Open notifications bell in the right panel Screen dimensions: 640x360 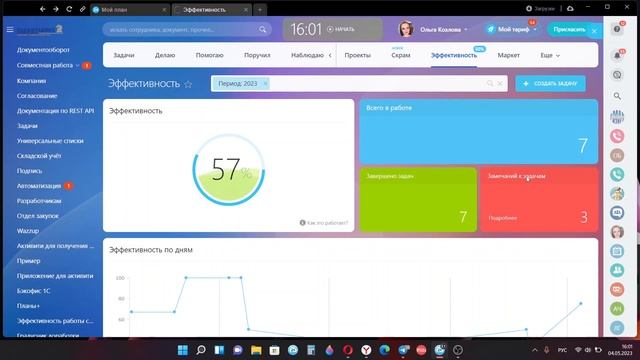617,56
